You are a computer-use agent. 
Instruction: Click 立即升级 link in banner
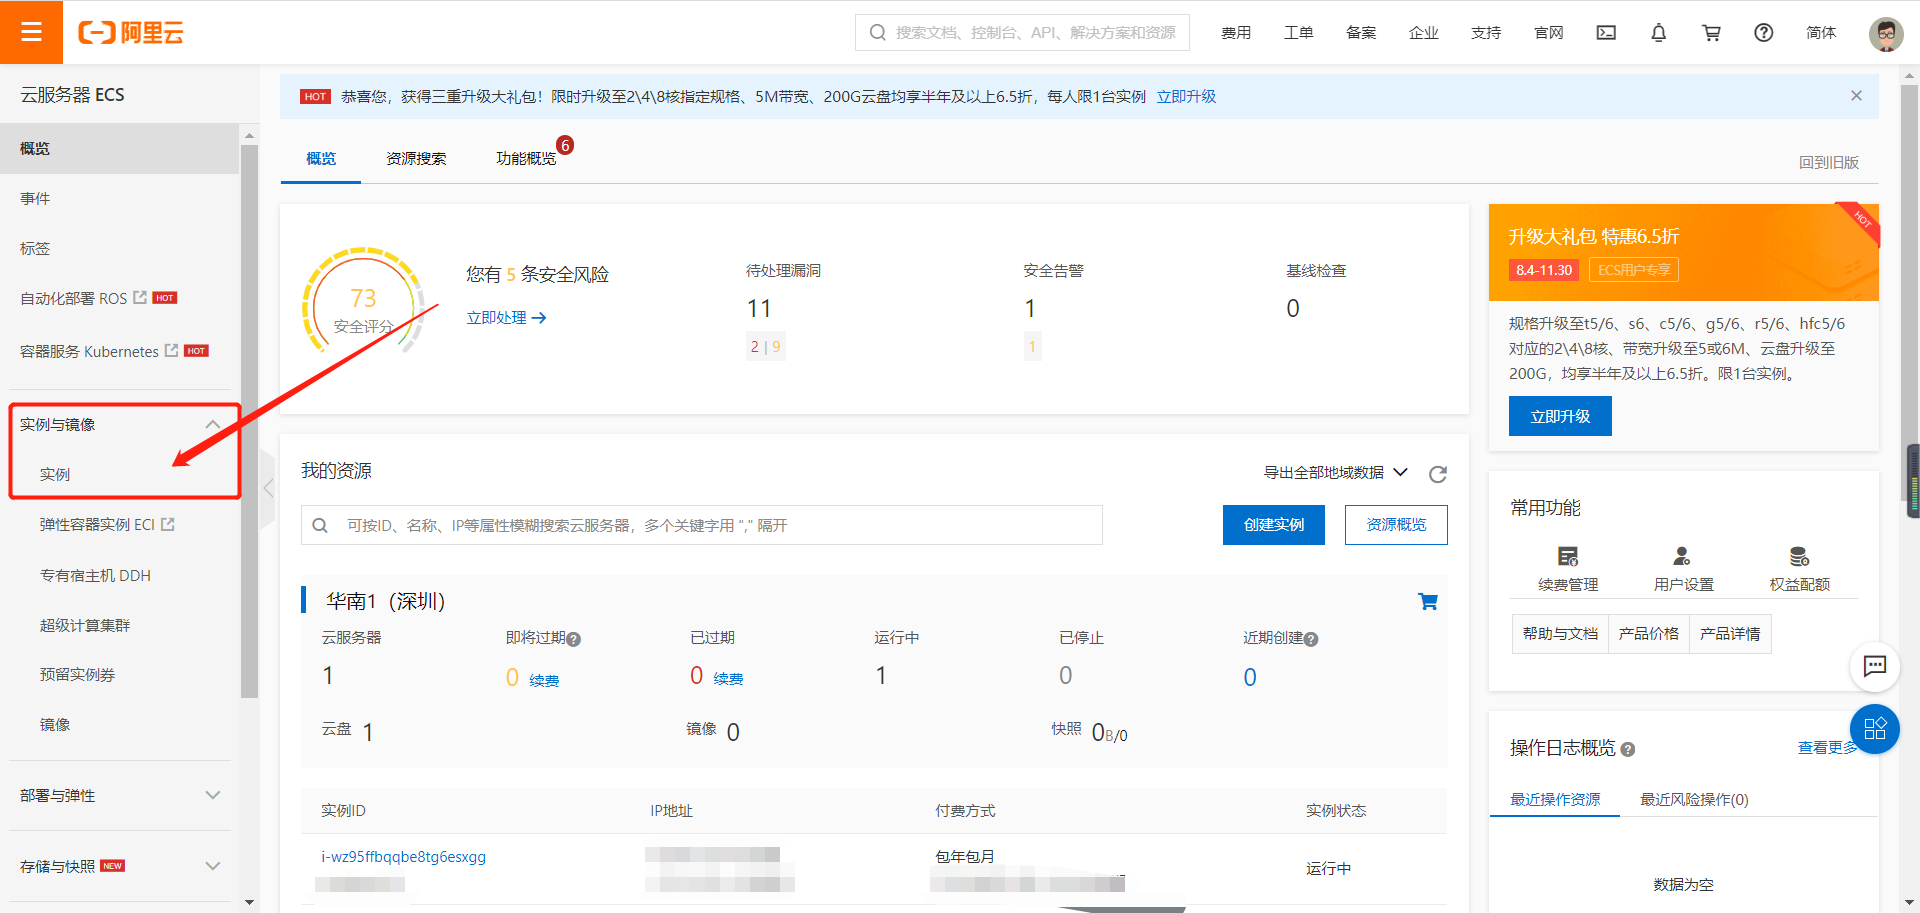(1186, 96)
